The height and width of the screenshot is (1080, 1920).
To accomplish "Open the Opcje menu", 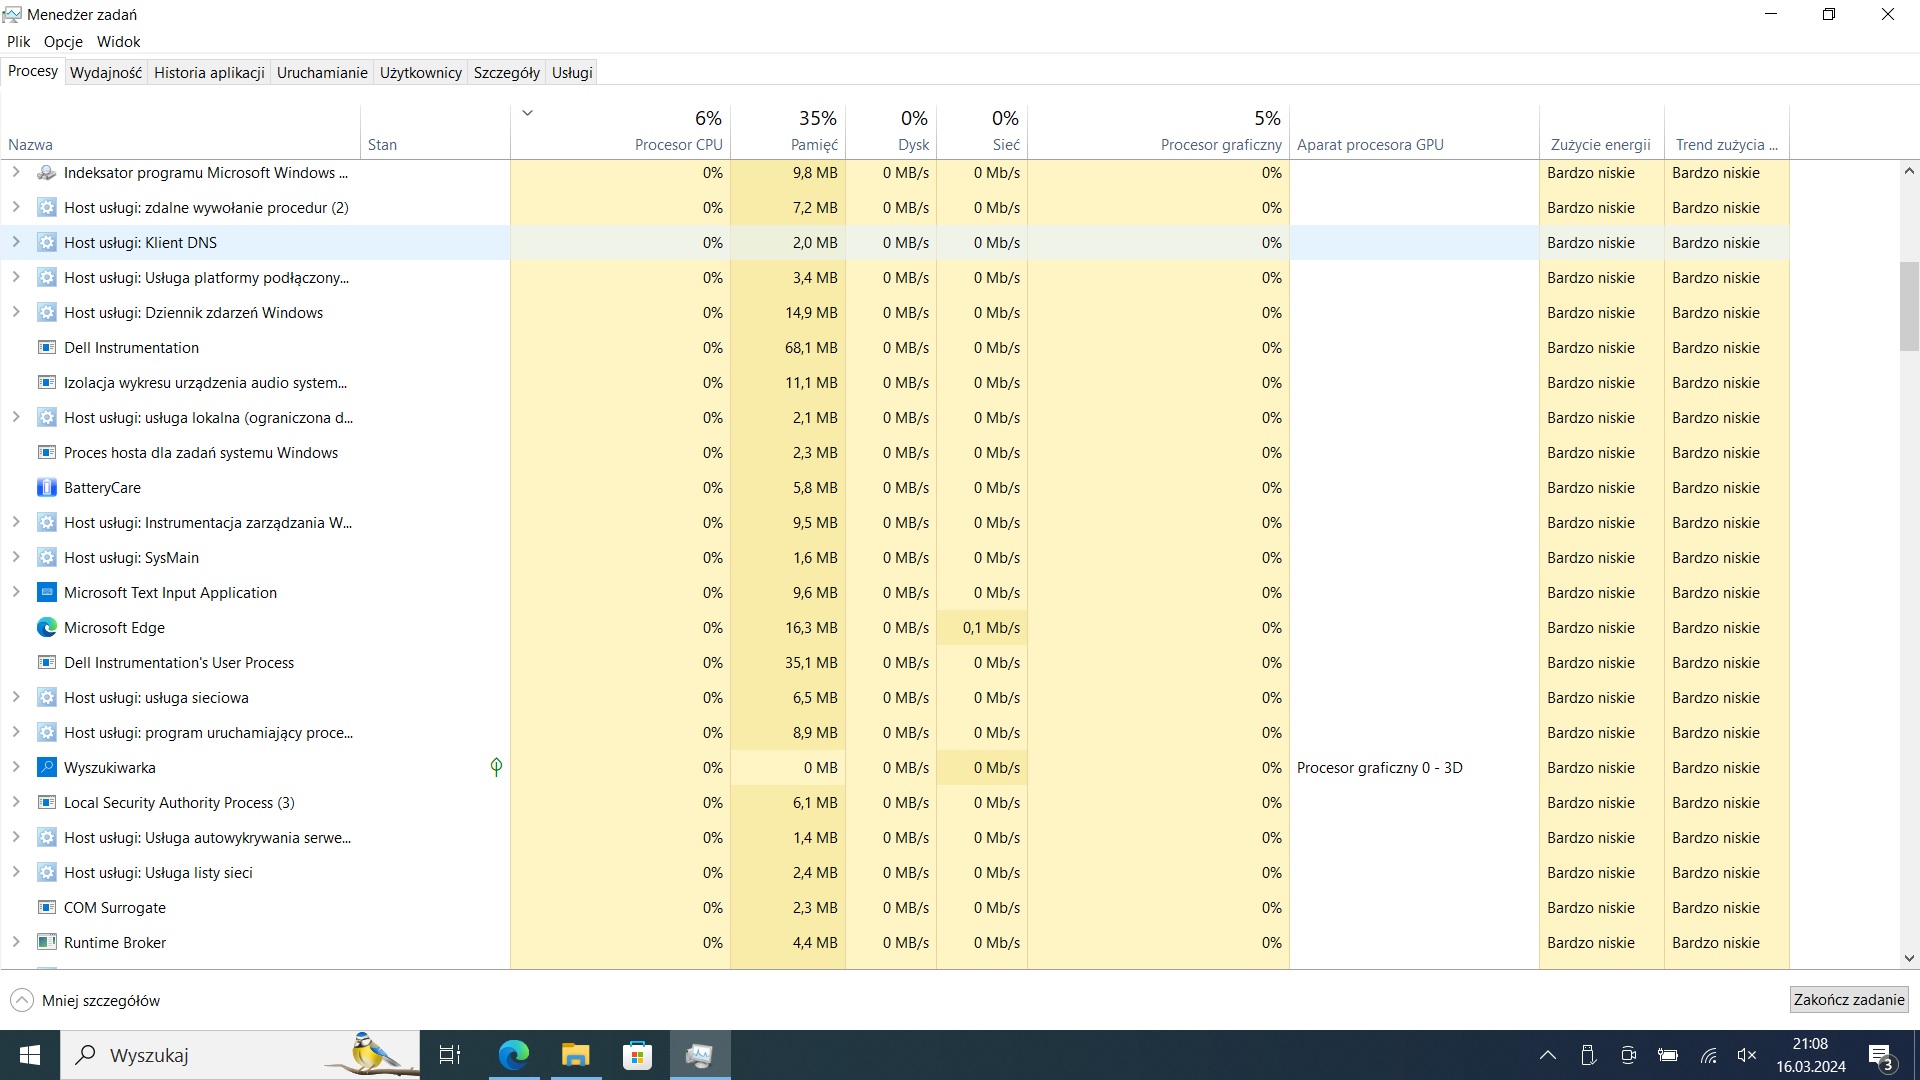I will tap(63, 42).
